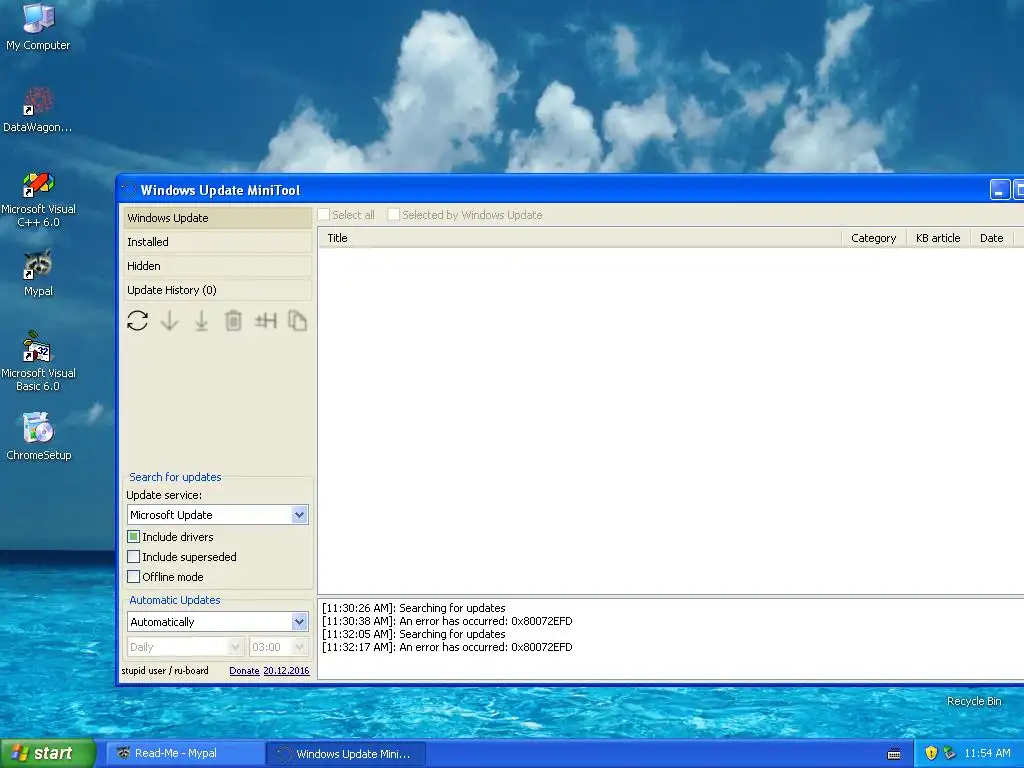This screenshot has width=1024, height=768.
Task: Click the network connection tray icon
Action: (x=949, y=753)
